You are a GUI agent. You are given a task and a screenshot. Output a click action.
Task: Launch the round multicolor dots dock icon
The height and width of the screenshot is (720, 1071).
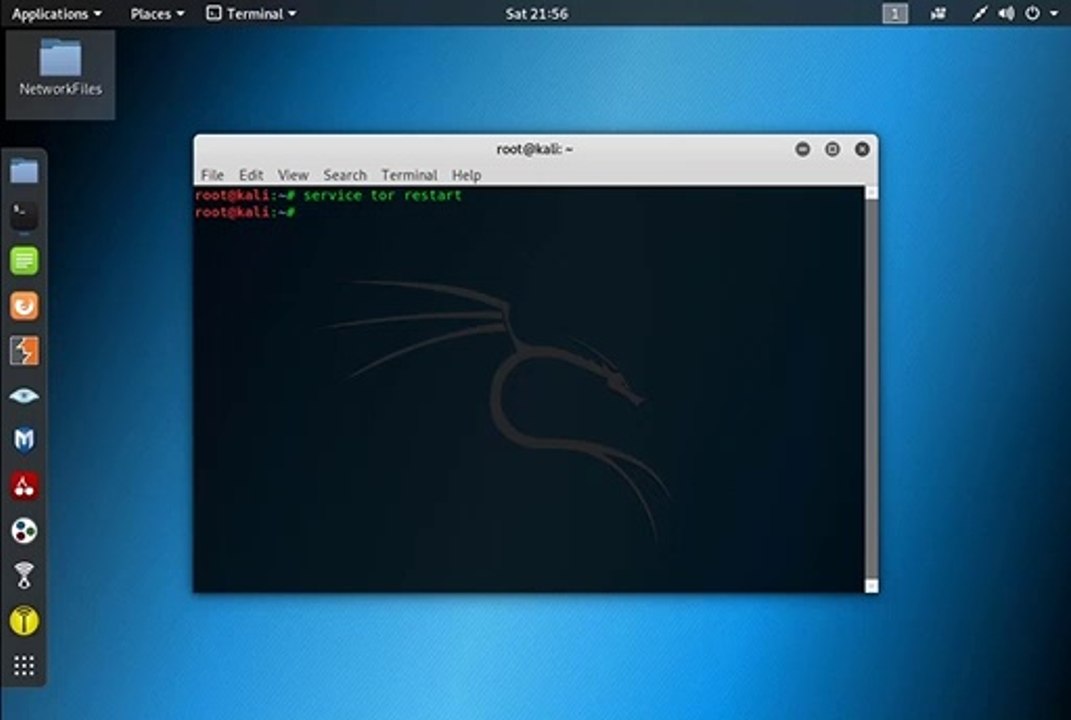[24, 531]
